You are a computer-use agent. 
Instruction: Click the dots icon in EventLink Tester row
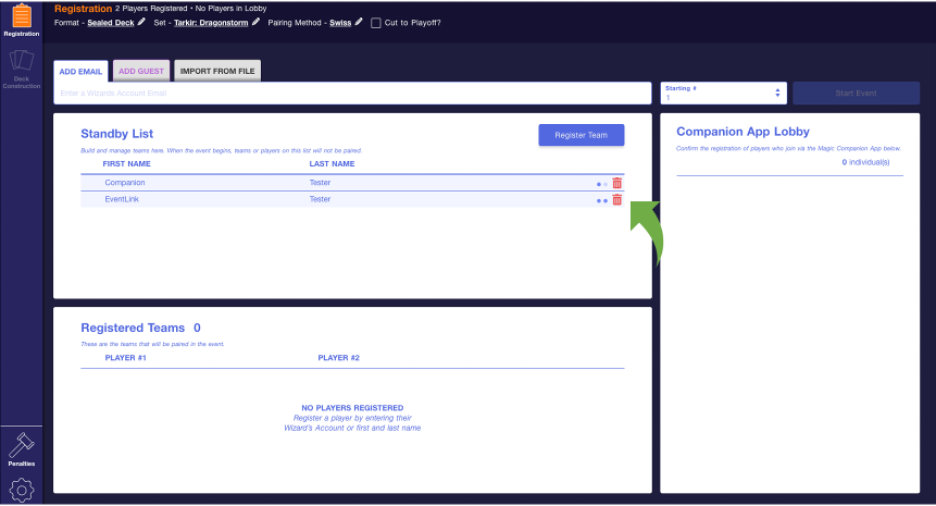point(602,200)
